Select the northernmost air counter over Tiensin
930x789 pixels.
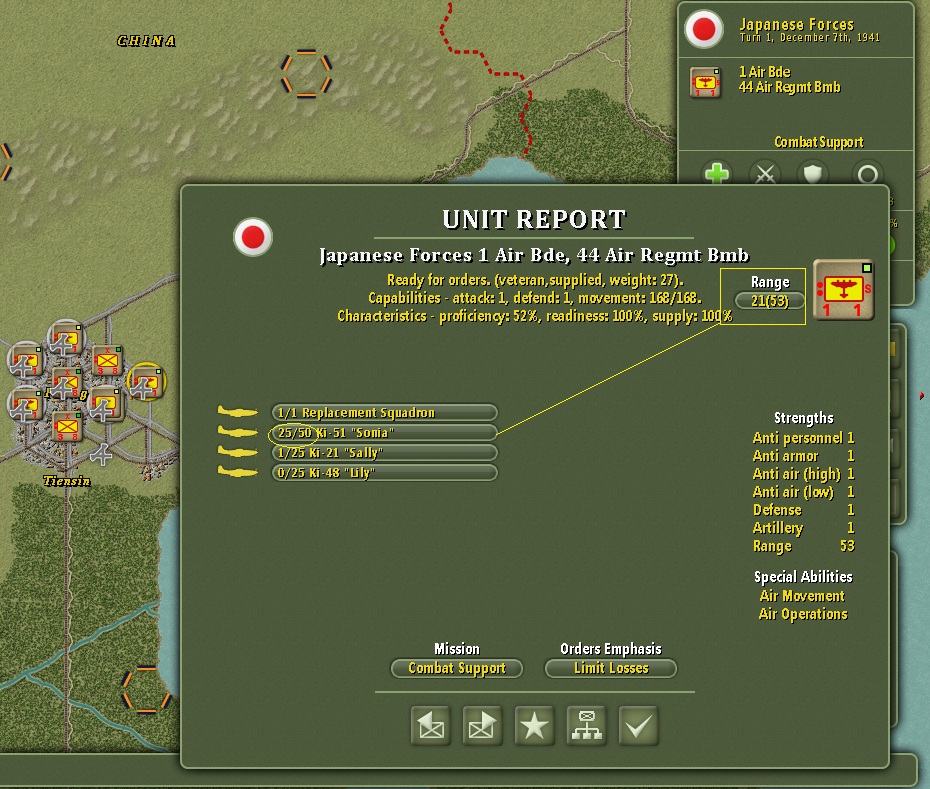click(66, 339)
